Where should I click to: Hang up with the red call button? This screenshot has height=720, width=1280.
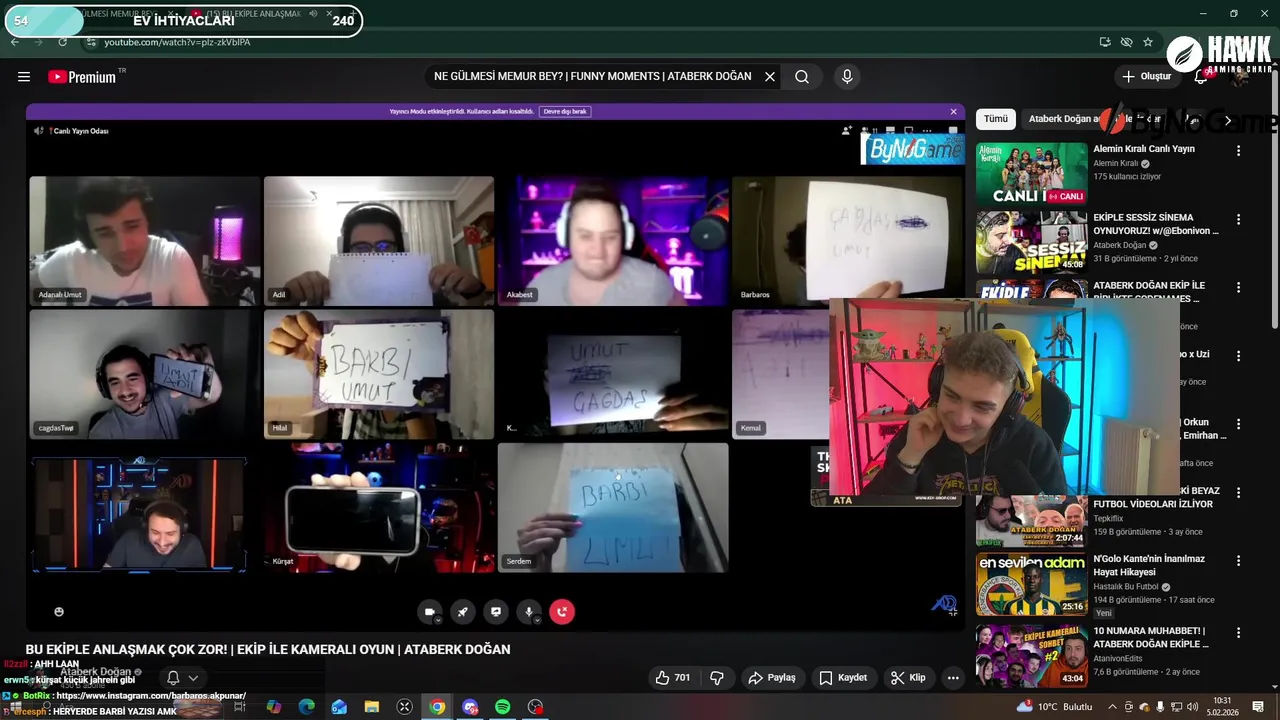click(562, 612)
